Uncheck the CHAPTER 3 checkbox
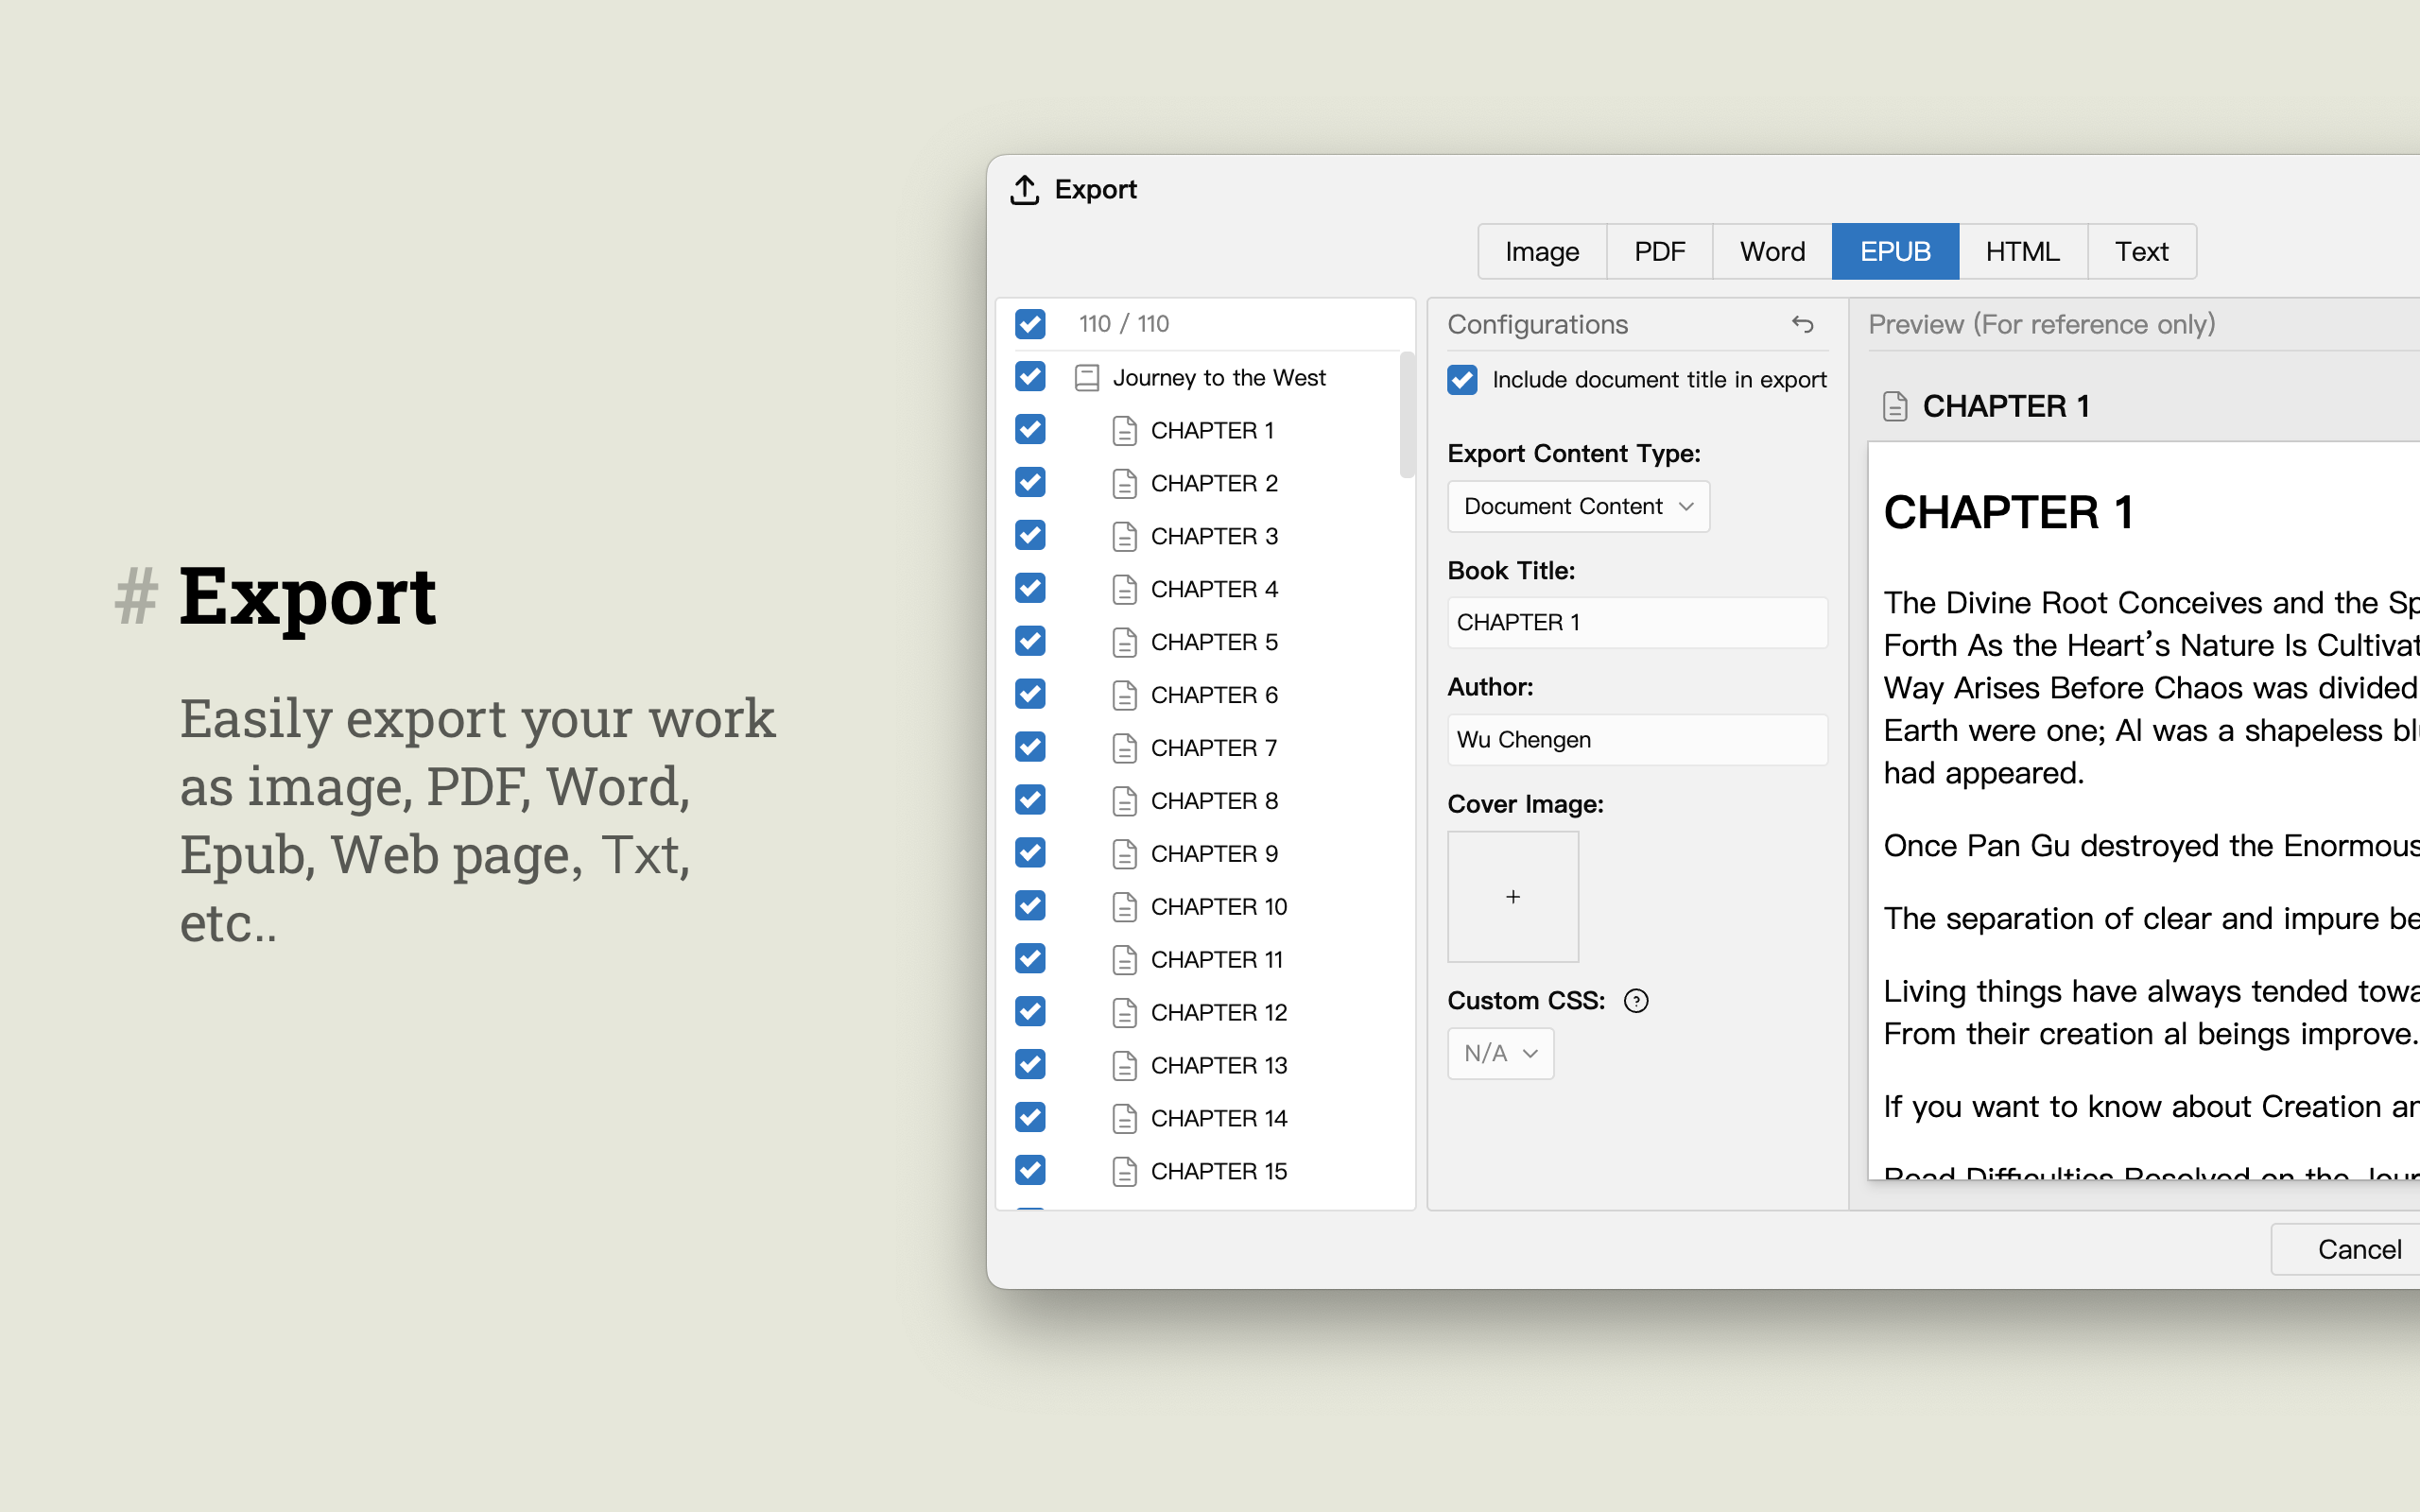The image size is (2420, 1512). (1030, 536)
